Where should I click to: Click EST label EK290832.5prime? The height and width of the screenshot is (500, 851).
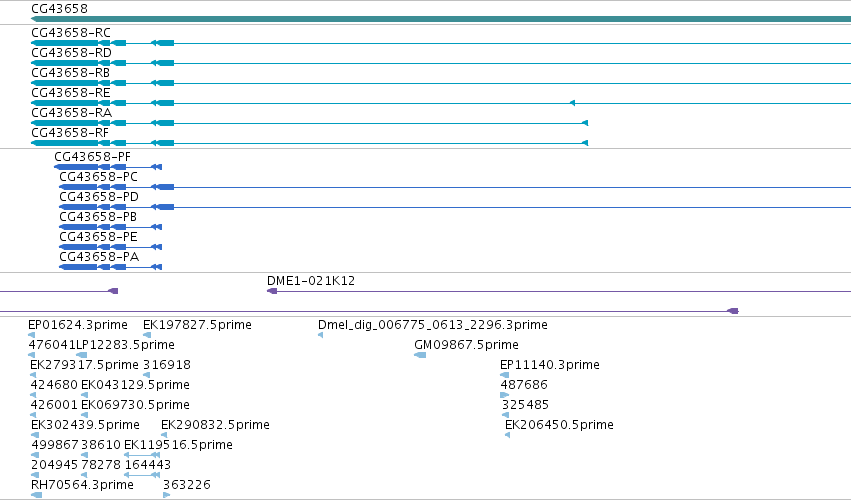215,425
